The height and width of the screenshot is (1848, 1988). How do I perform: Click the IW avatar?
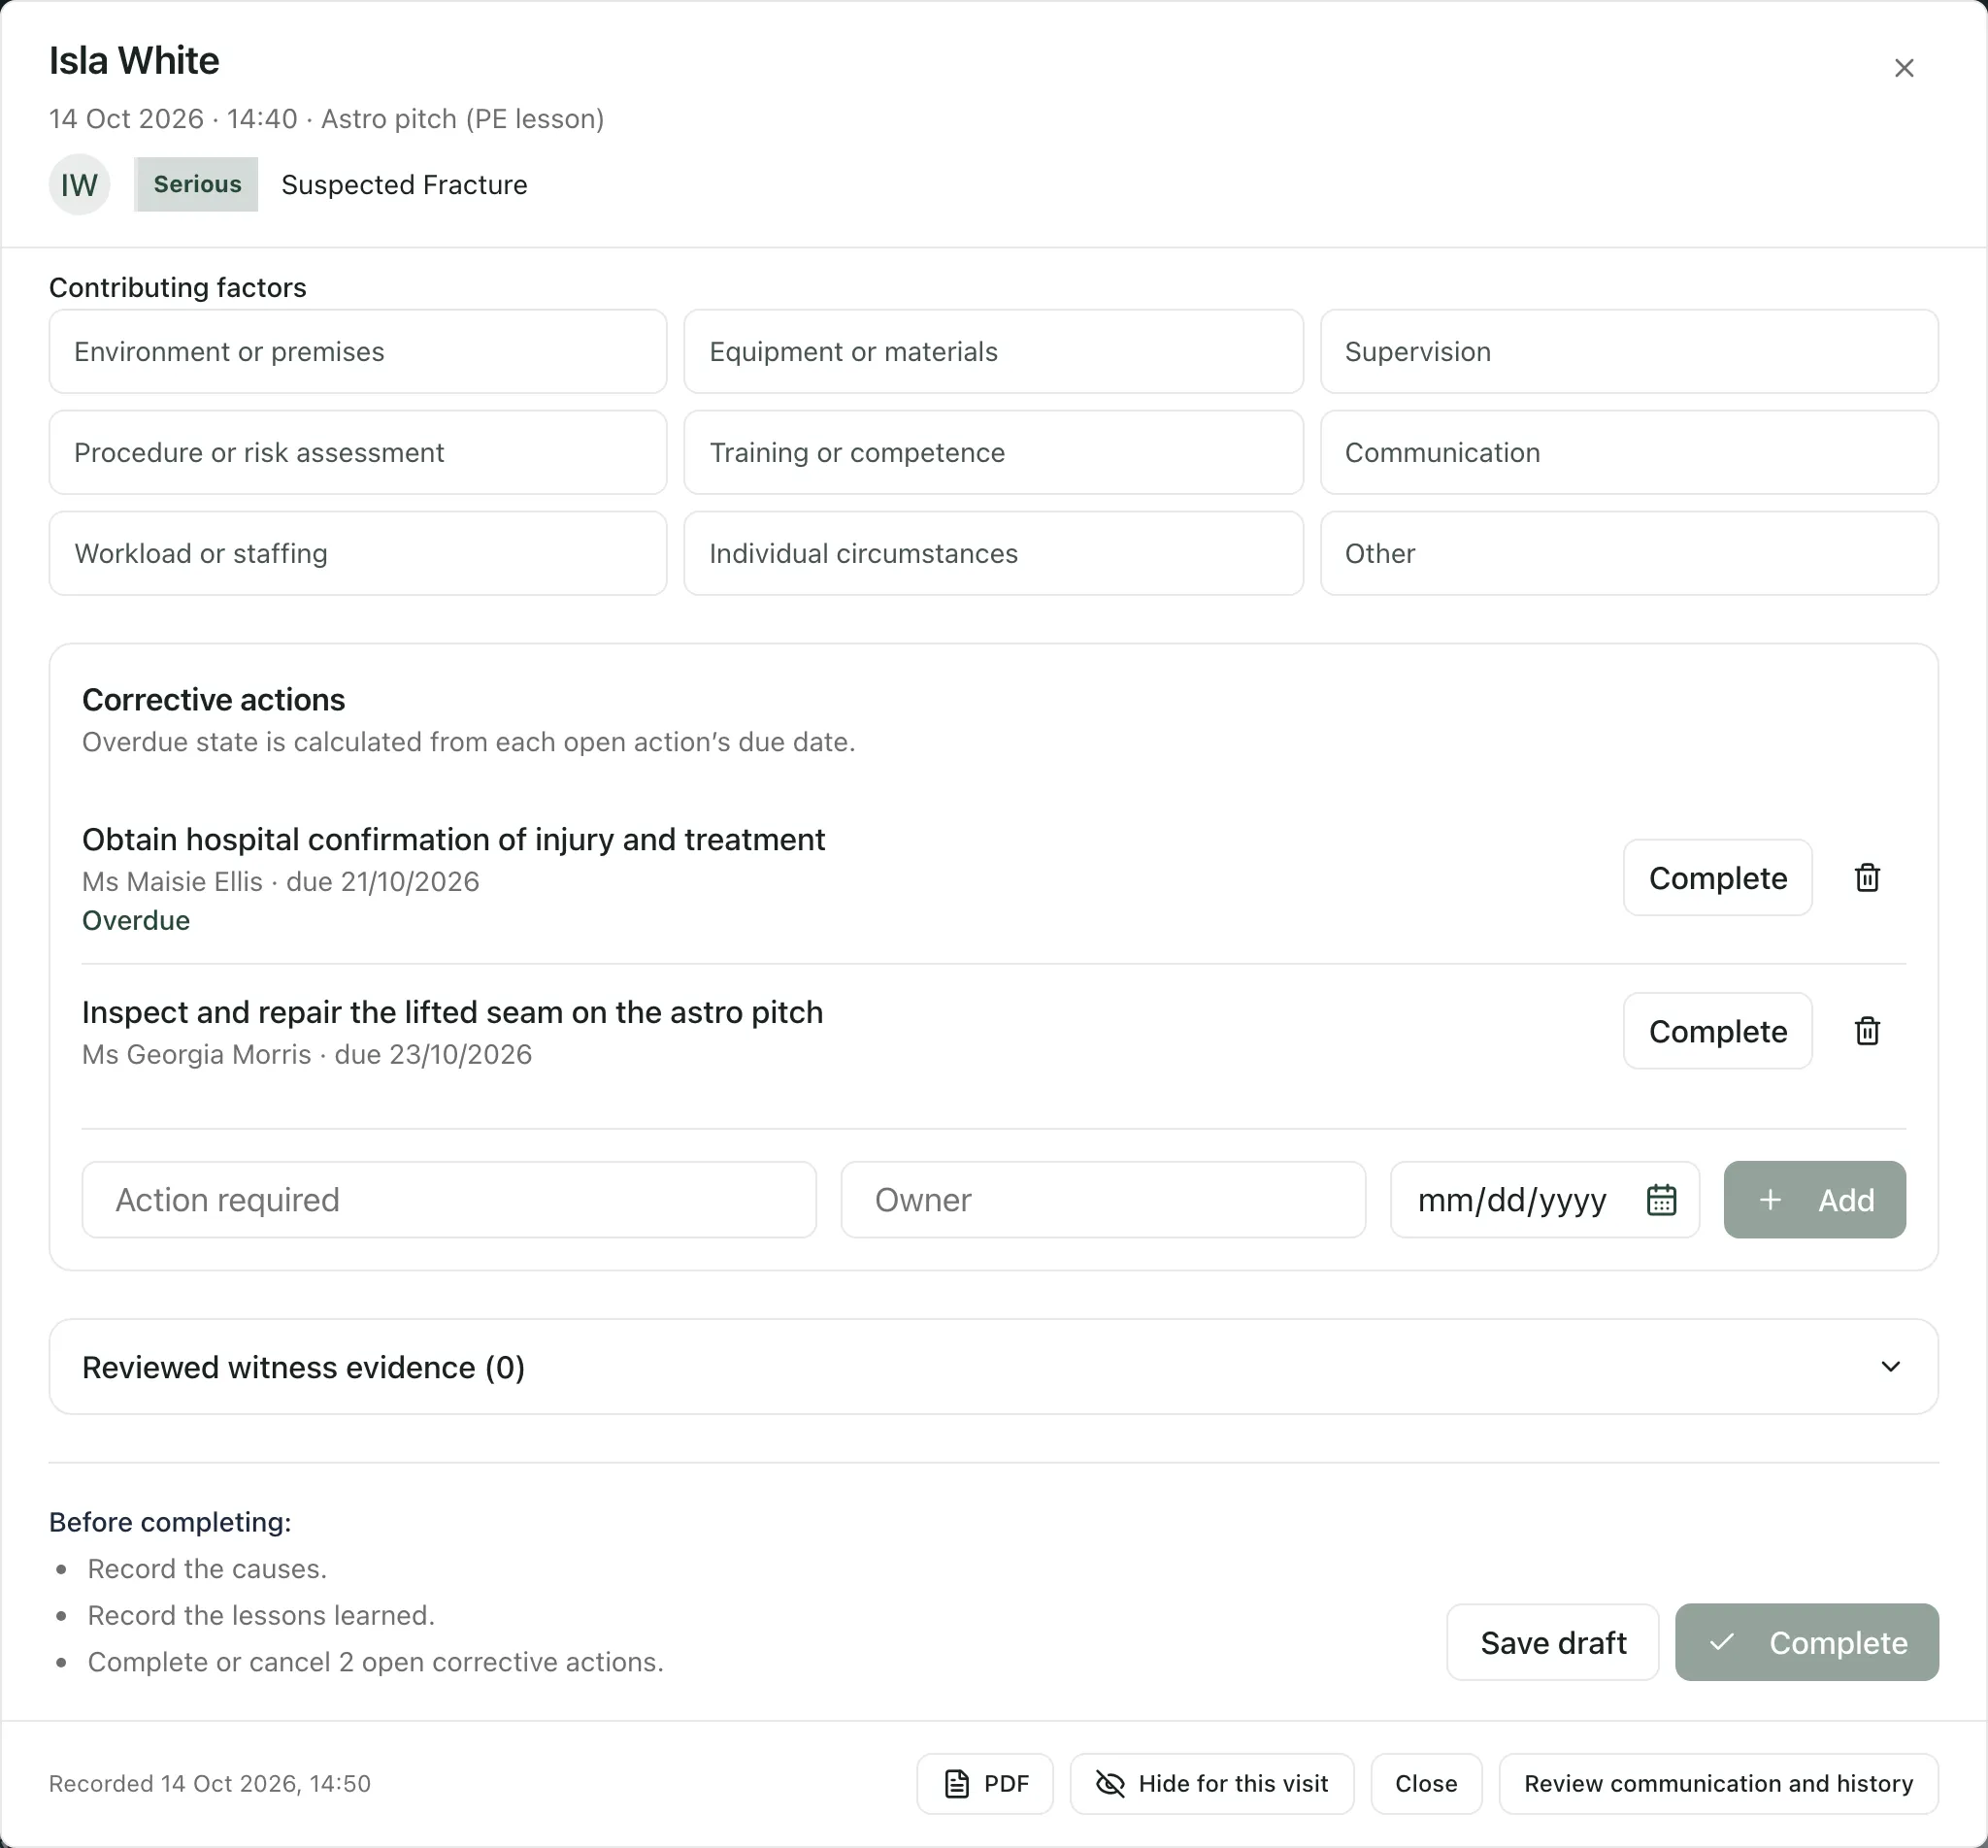click(79, 184)
